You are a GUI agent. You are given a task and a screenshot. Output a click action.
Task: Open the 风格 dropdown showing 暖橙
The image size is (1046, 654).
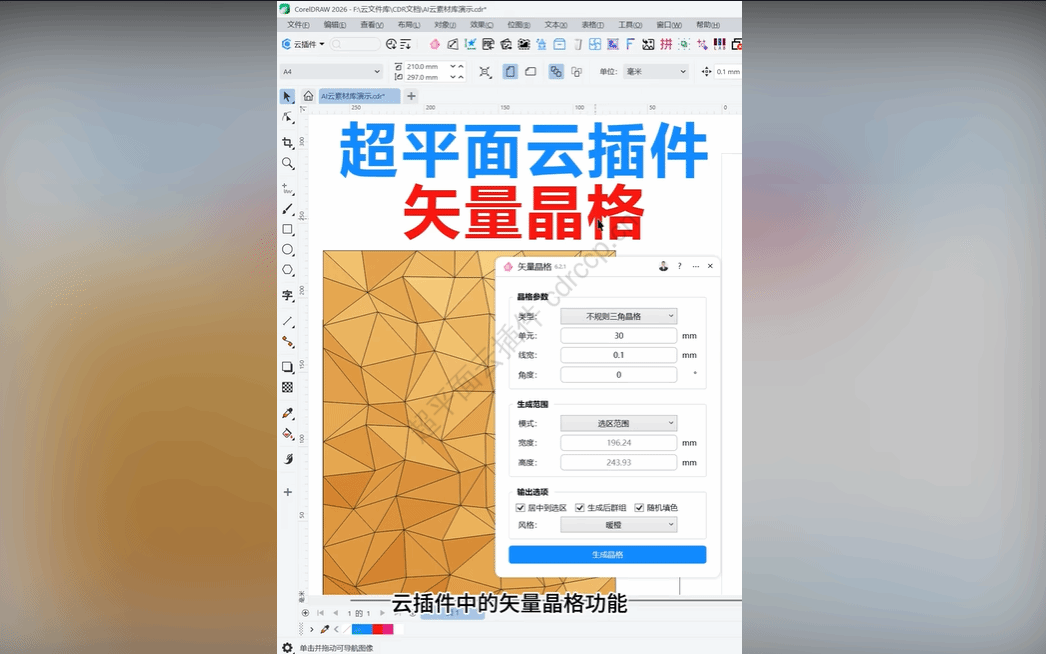pyautogui.click(x=619, y=525)
